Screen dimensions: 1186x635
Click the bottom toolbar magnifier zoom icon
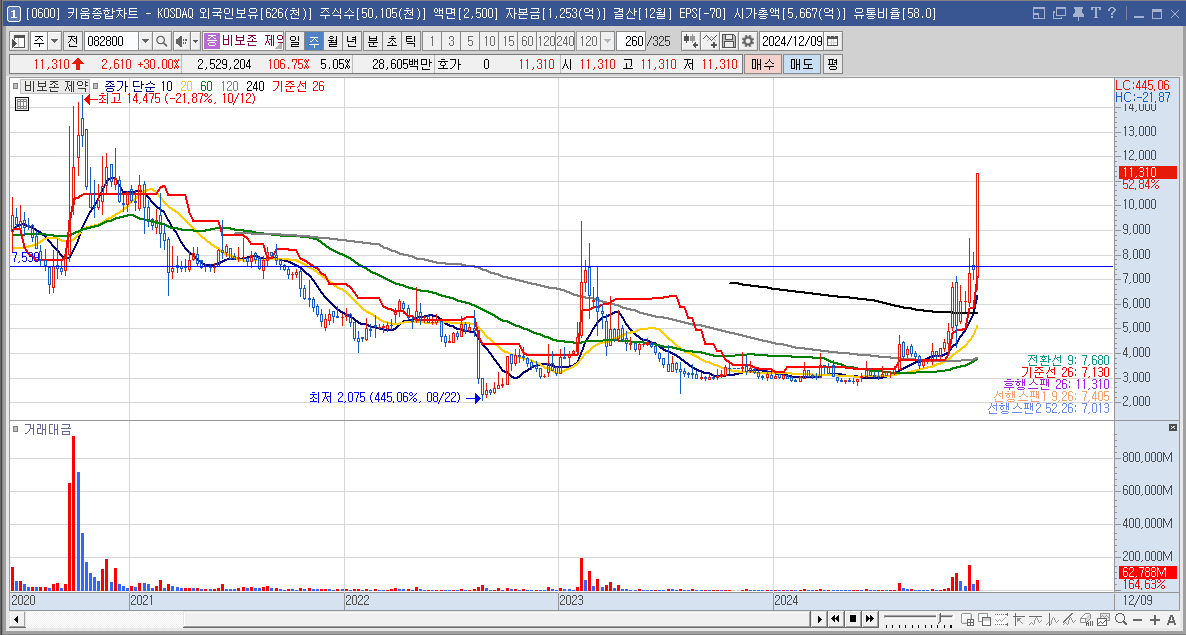pos(1121,619)
